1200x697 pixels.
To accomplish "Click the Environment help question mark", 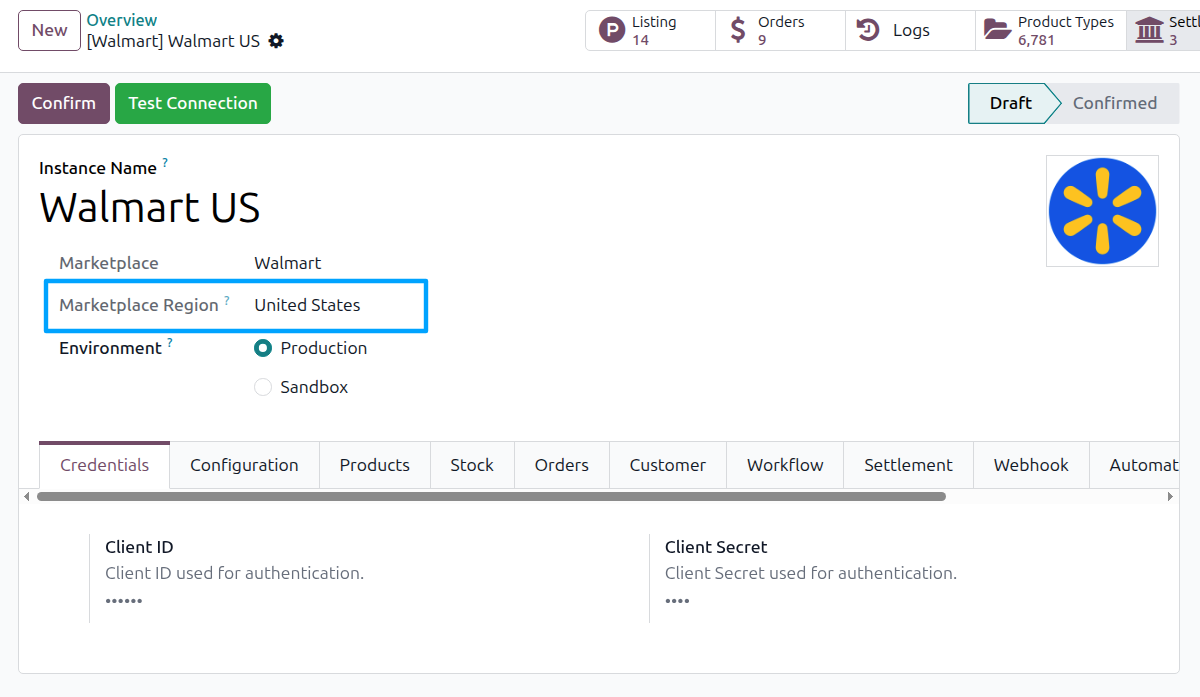I will pyautogui.click(x=170, y=343).
